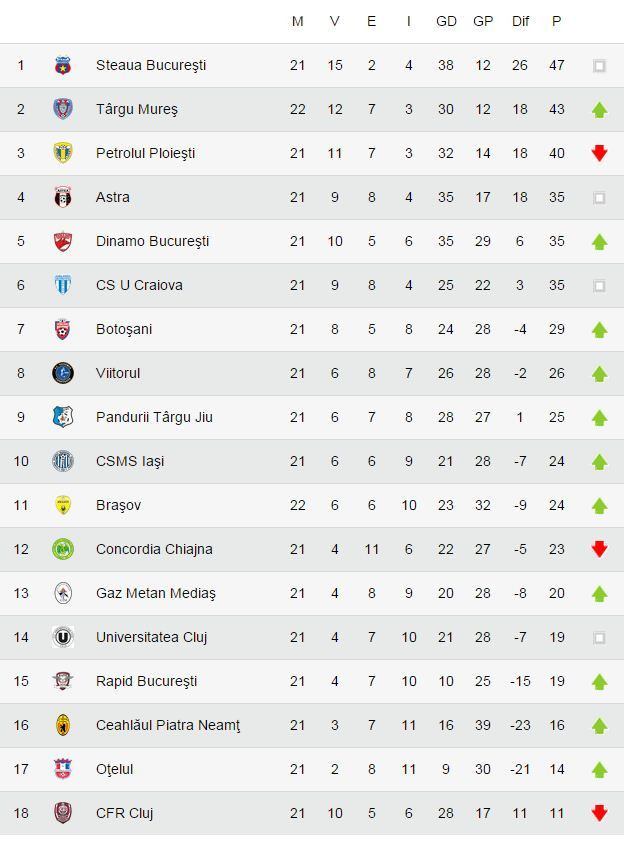Click the Petrolul Ploiești yellow crest
This screenshot has width=631, height=843.
63,154
